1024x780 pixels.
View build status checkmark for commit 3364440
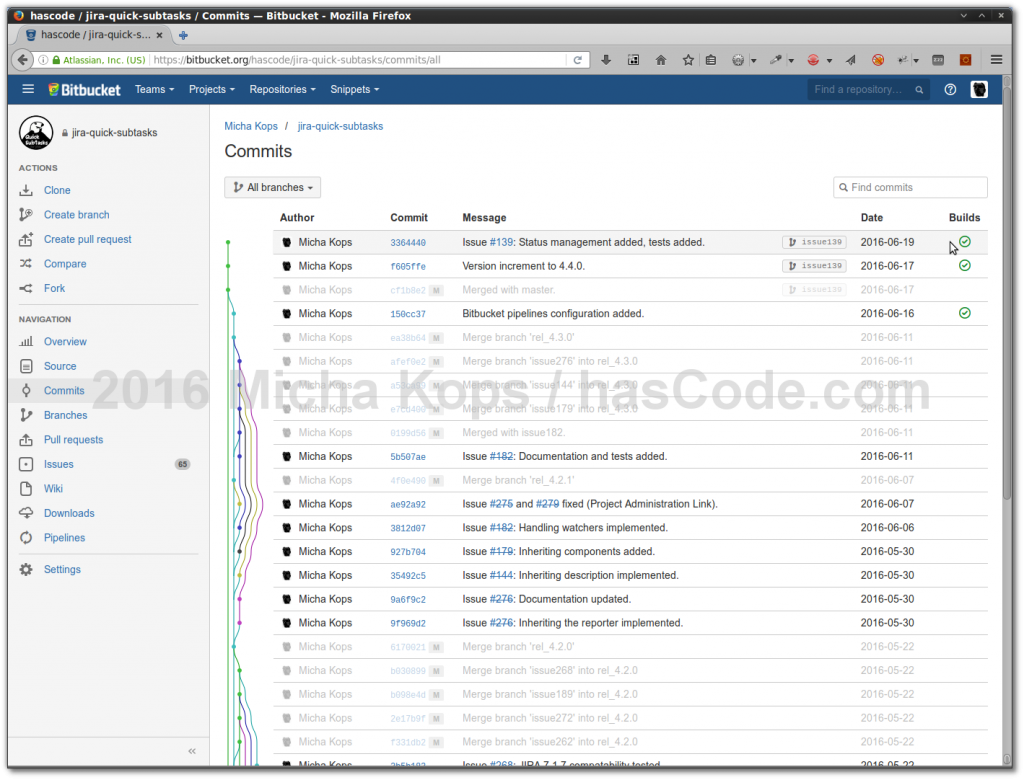pos(965,241)
